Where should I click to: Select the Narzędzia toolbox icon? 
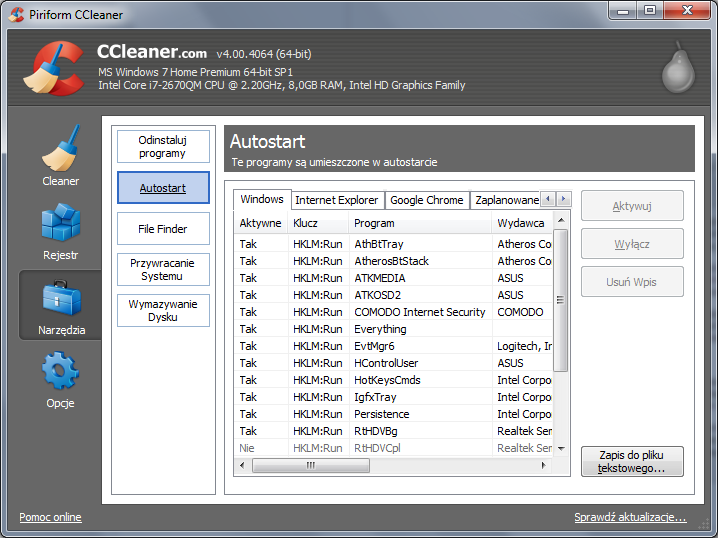[61, 298]
